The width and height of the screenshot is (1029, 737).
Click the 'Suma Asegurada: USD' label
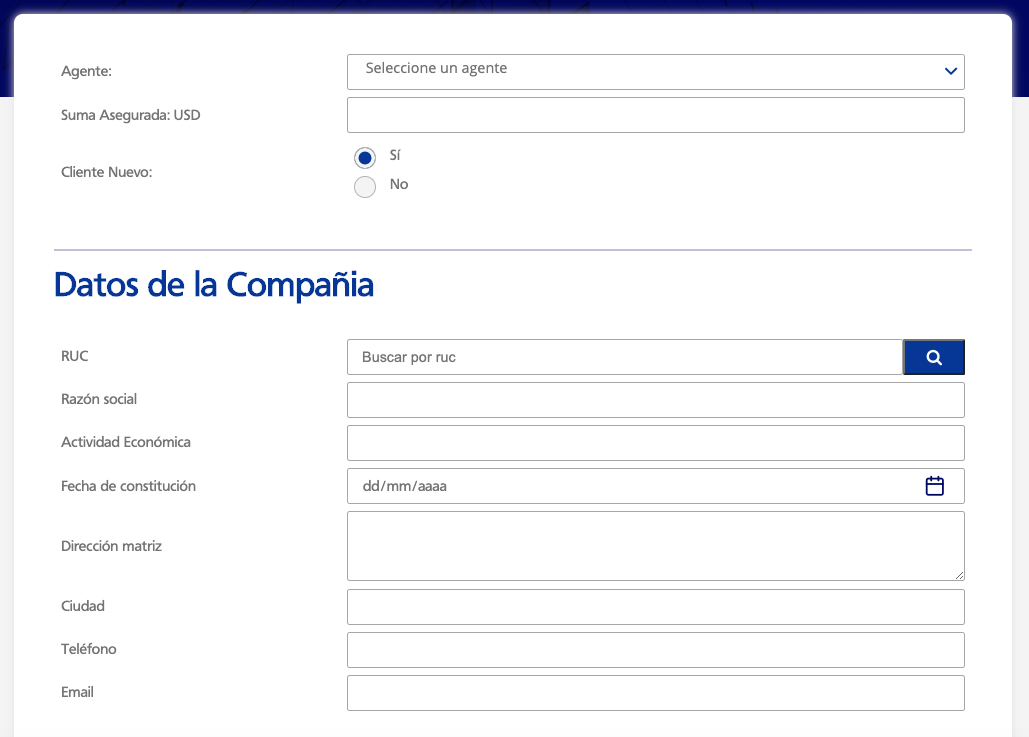pos(131,115)
